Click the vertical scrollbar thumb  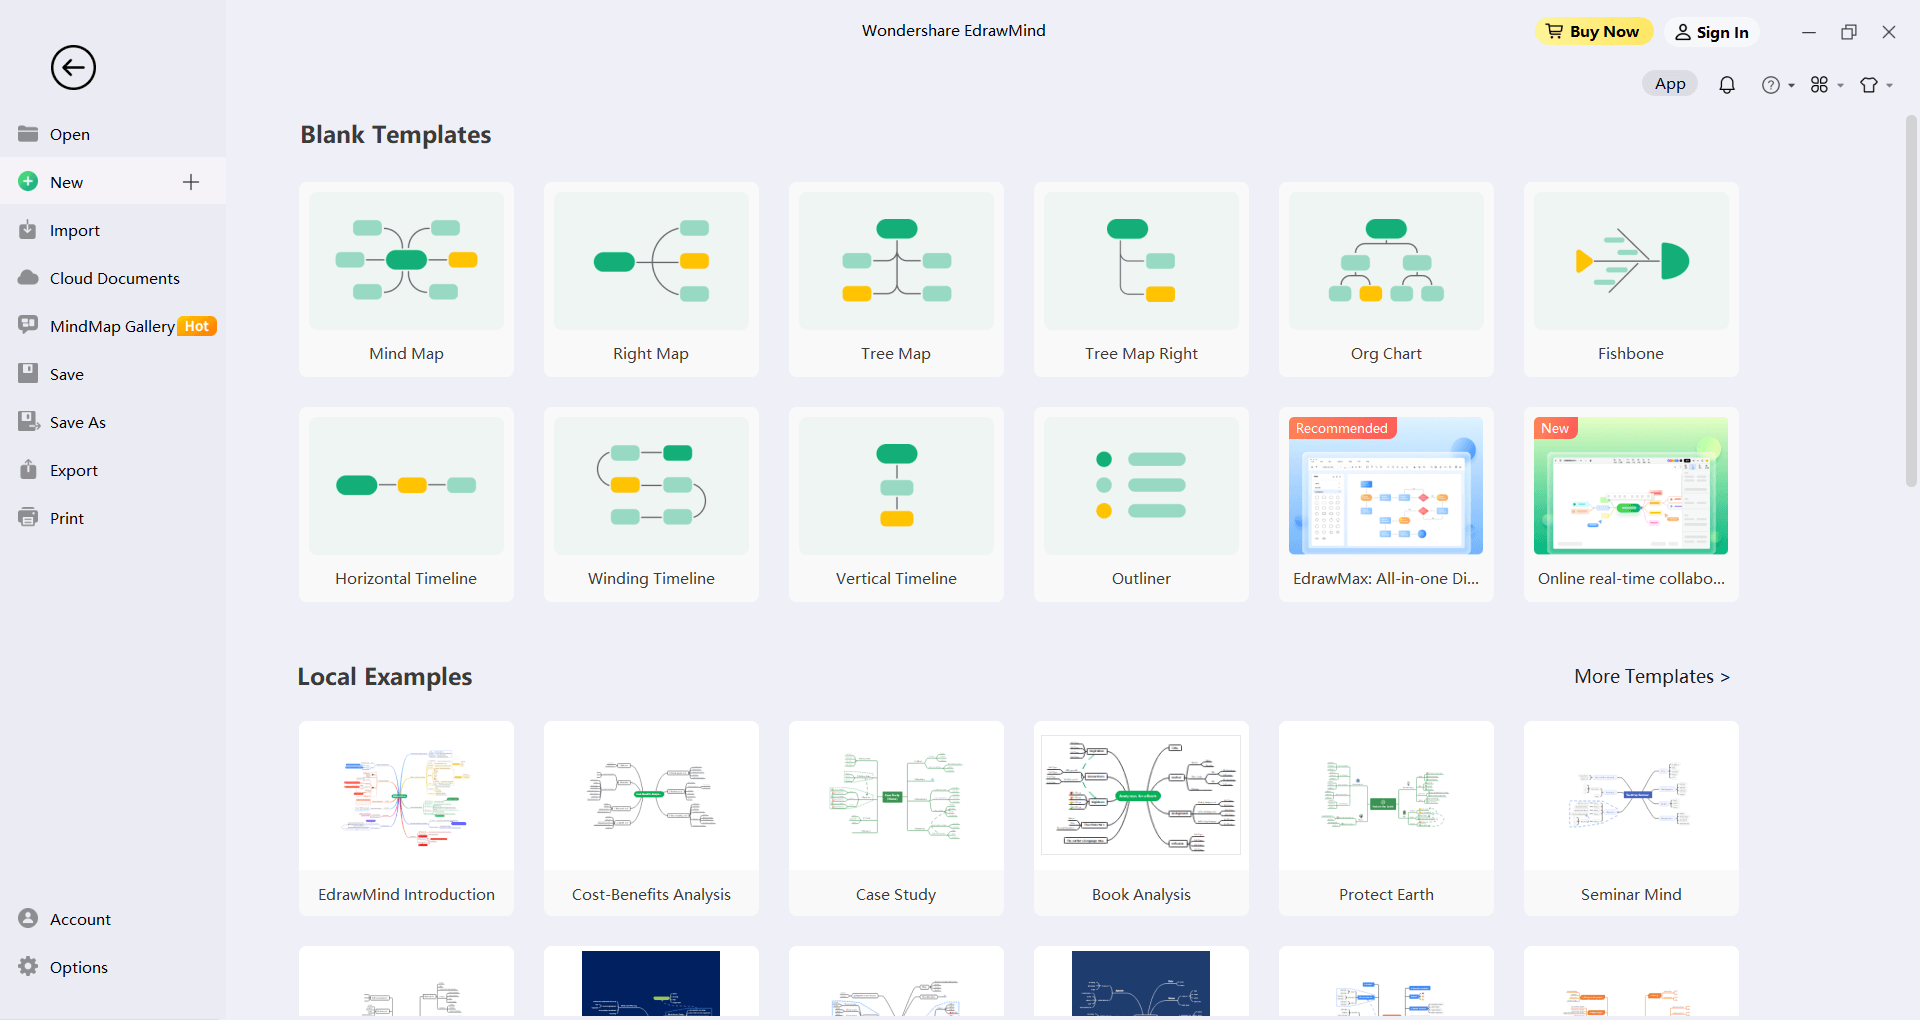1910,300
